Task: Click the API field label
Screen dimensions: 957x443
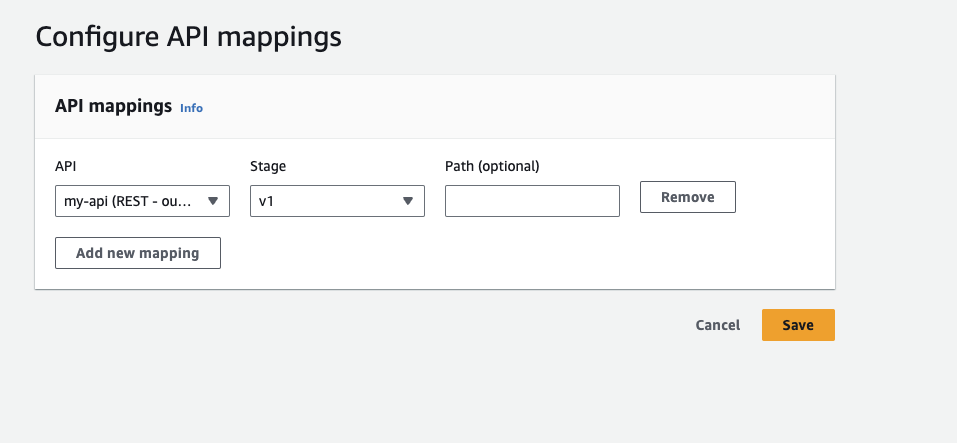Action: point(67,166)
